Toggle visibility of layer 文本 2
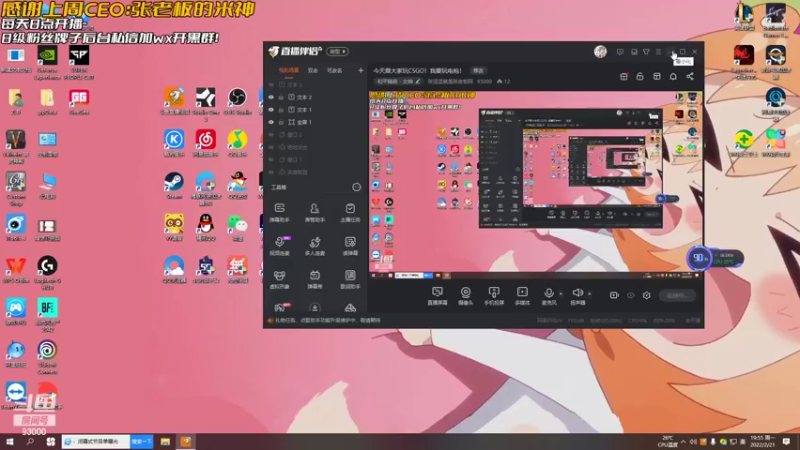The height and width of the screenshot is (450, 800). [271, 97]
